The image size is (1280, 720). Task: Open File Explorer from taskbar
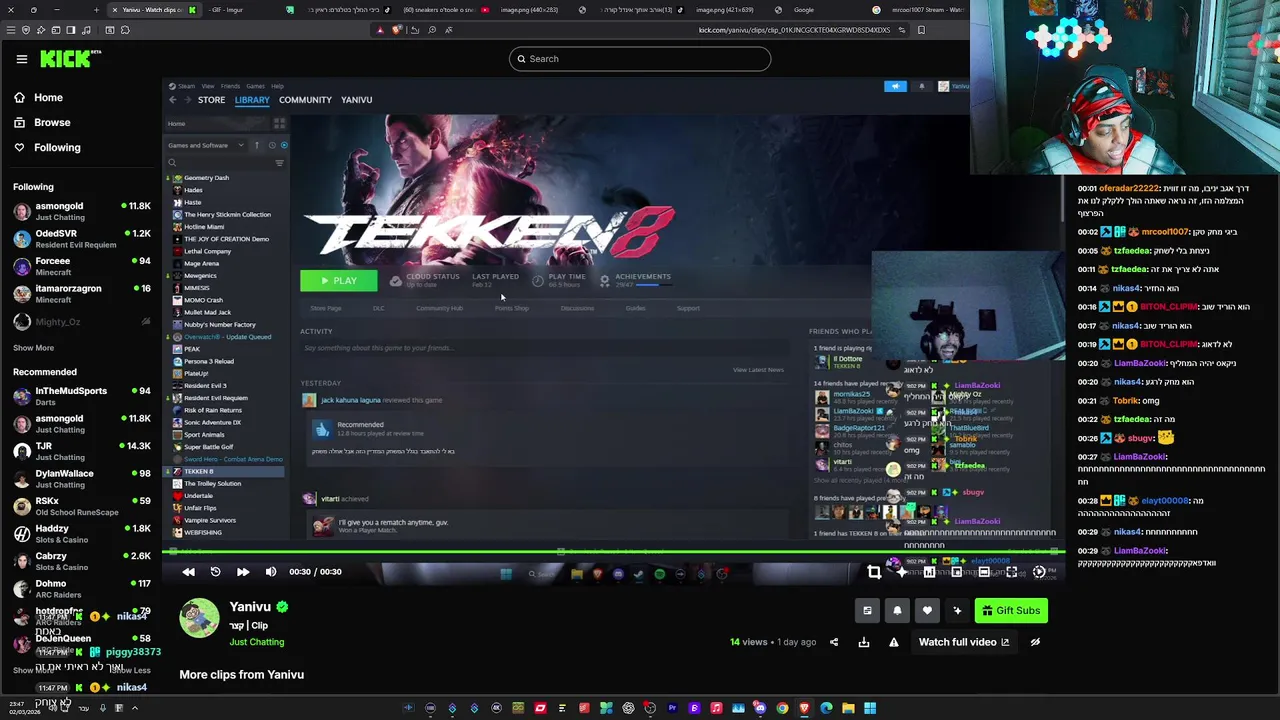coord(848,708)
